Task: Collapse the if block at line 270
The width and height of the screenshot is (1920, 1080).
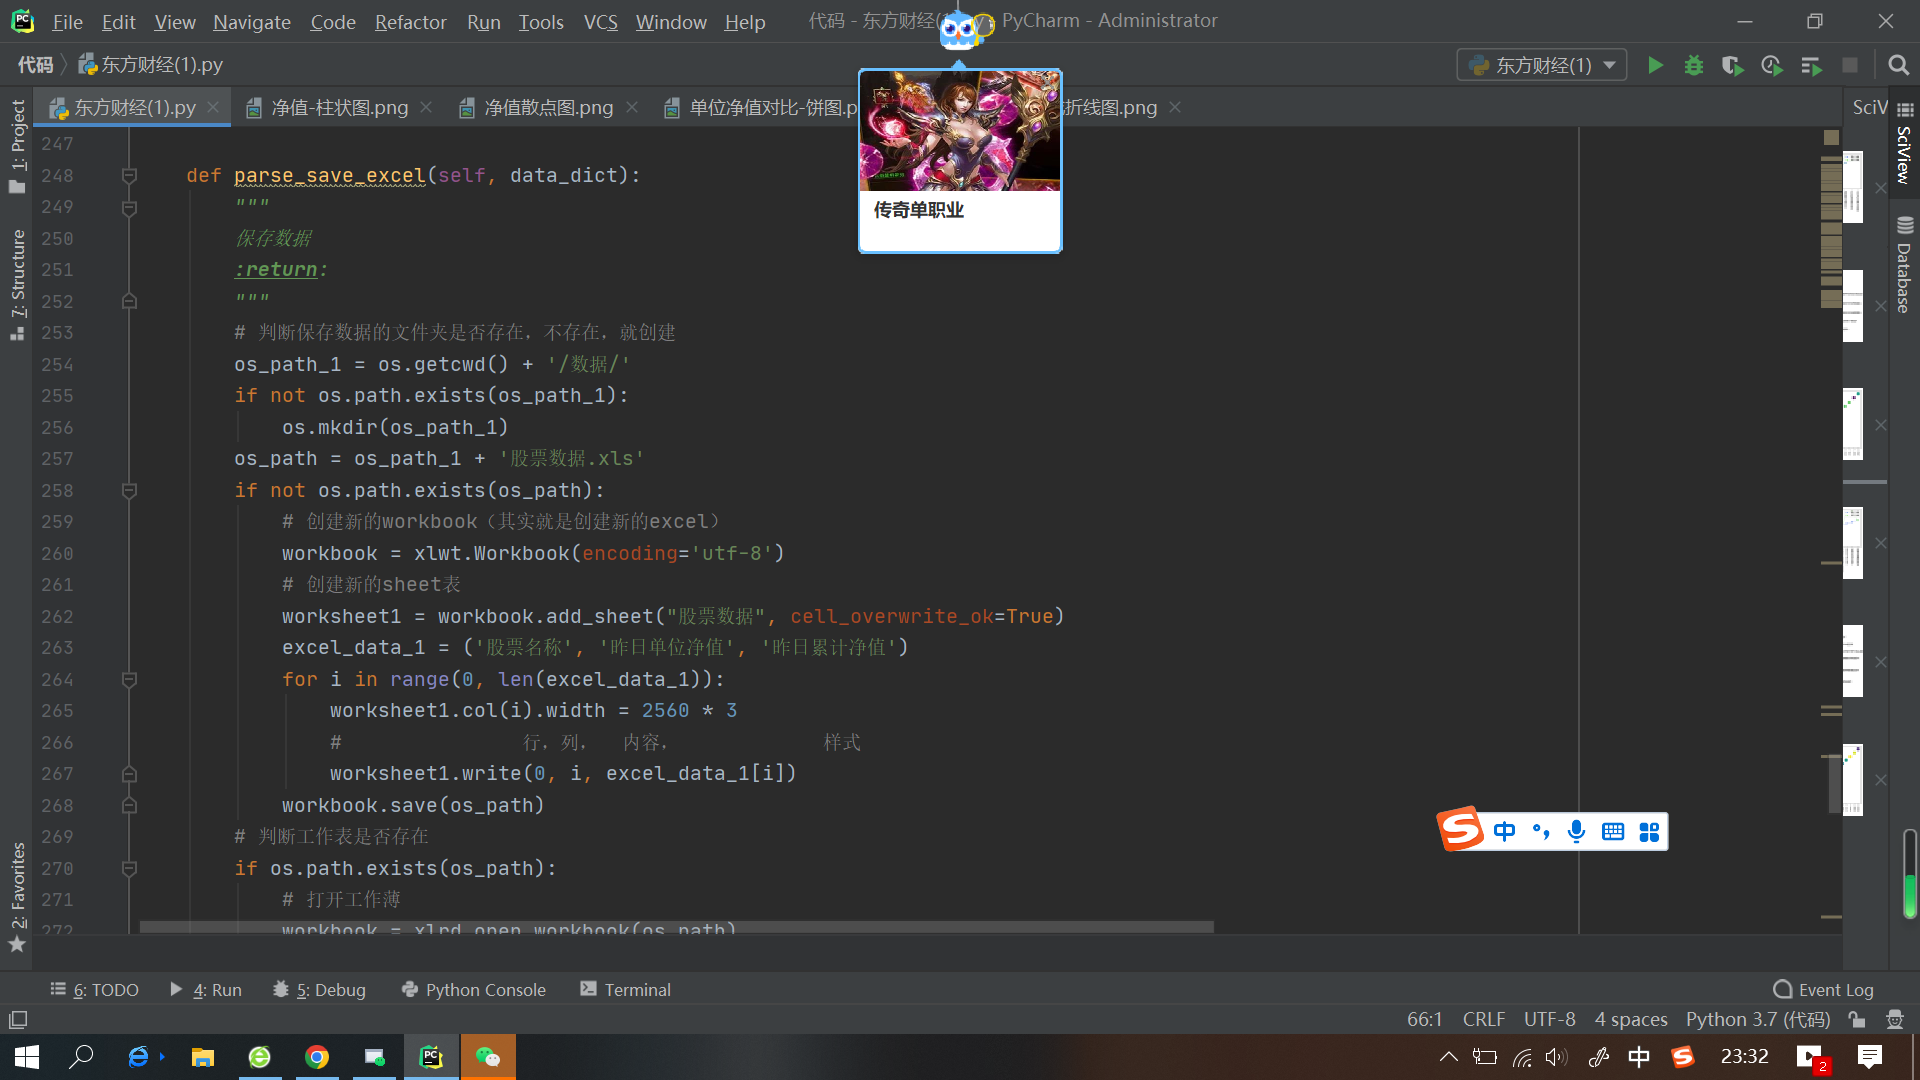Action: coord(129,868)
